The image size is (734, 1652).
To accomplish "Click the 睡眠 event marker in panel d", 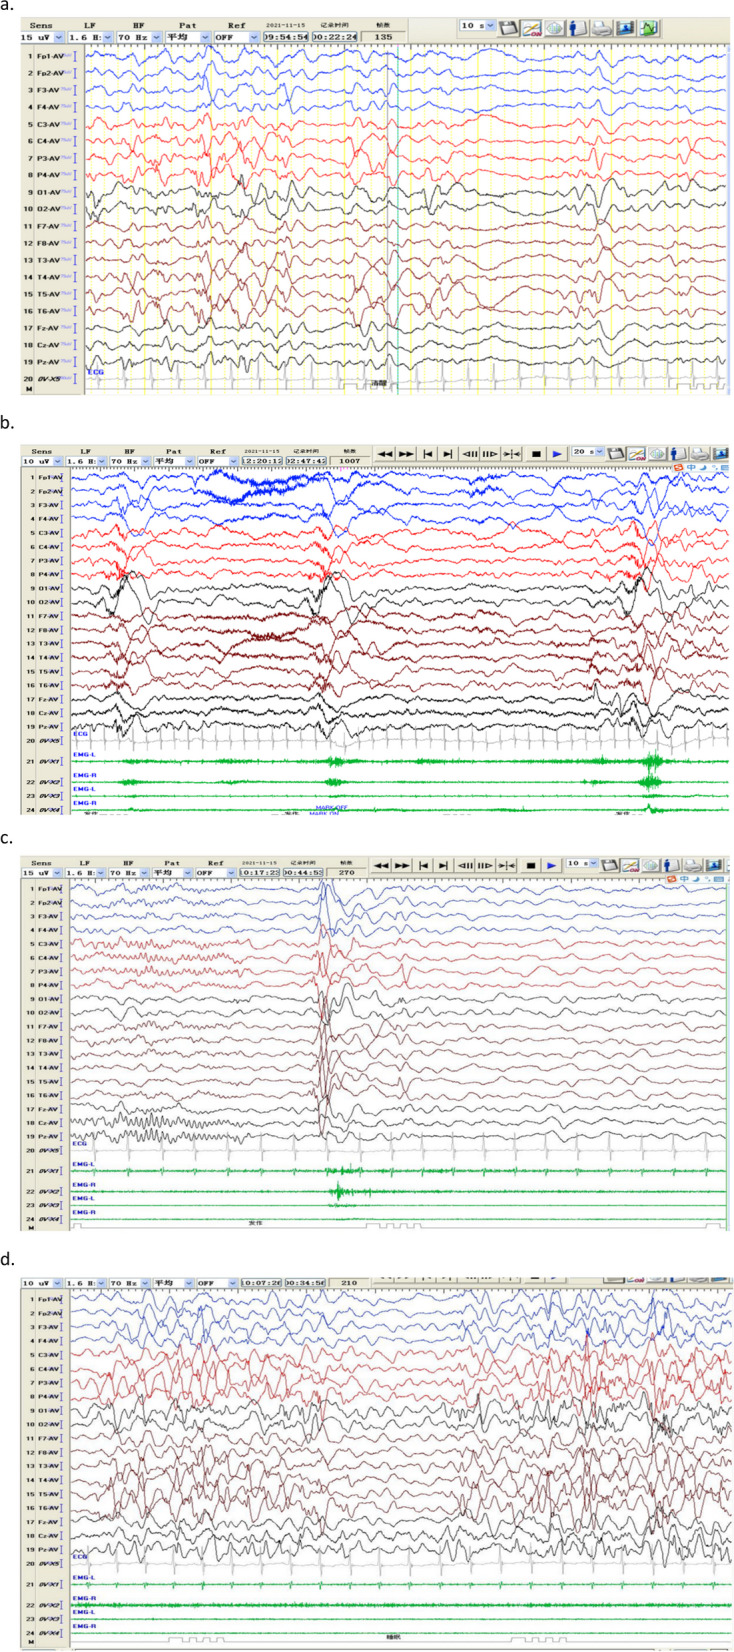I will [393, 1638].
